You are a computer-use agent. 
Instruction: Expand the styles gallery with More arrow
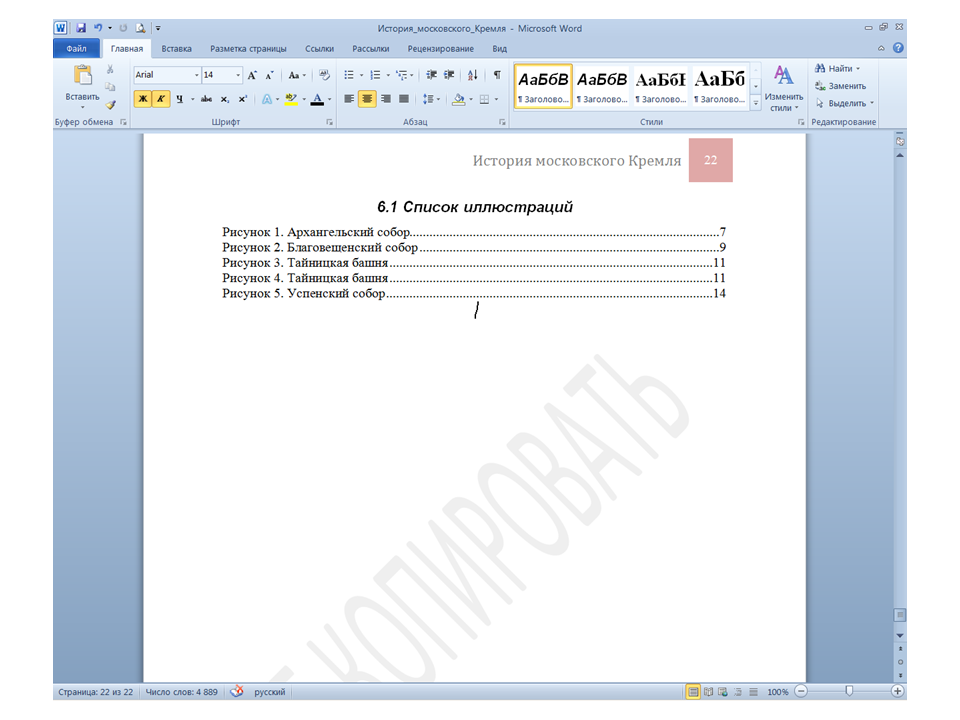(756, 103)
